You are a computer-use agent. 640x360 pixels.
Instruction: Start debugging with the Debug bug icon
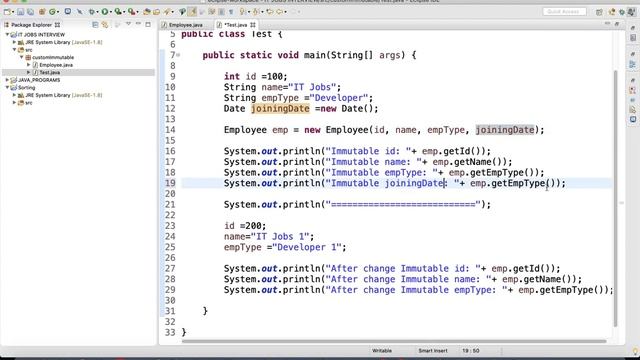[91, 12]
